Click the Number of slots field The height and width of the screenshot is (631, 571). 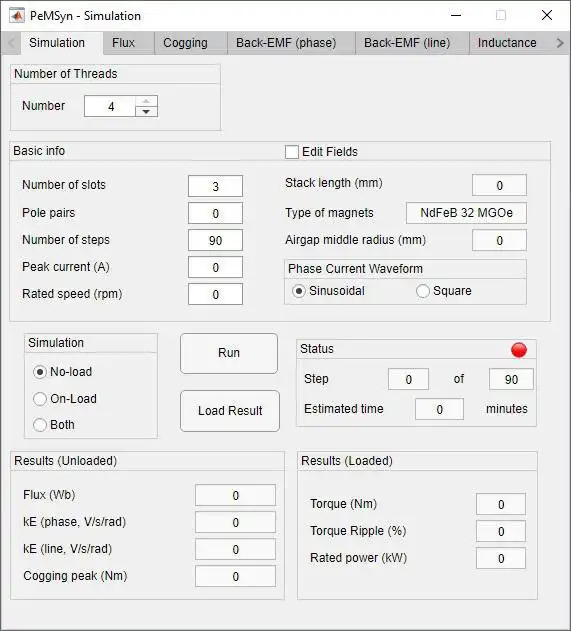[x=215, y=186]
